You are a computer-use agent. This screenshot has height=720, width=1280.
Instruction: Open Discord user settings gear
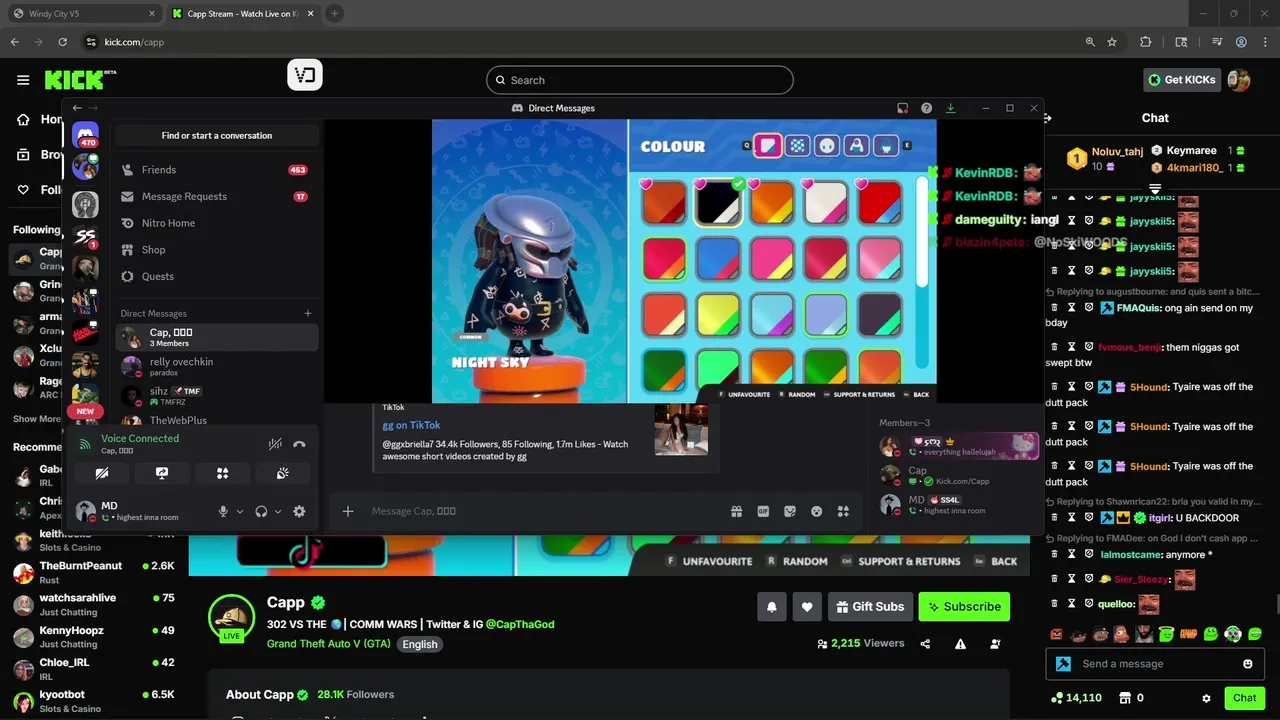coord(299,511)
